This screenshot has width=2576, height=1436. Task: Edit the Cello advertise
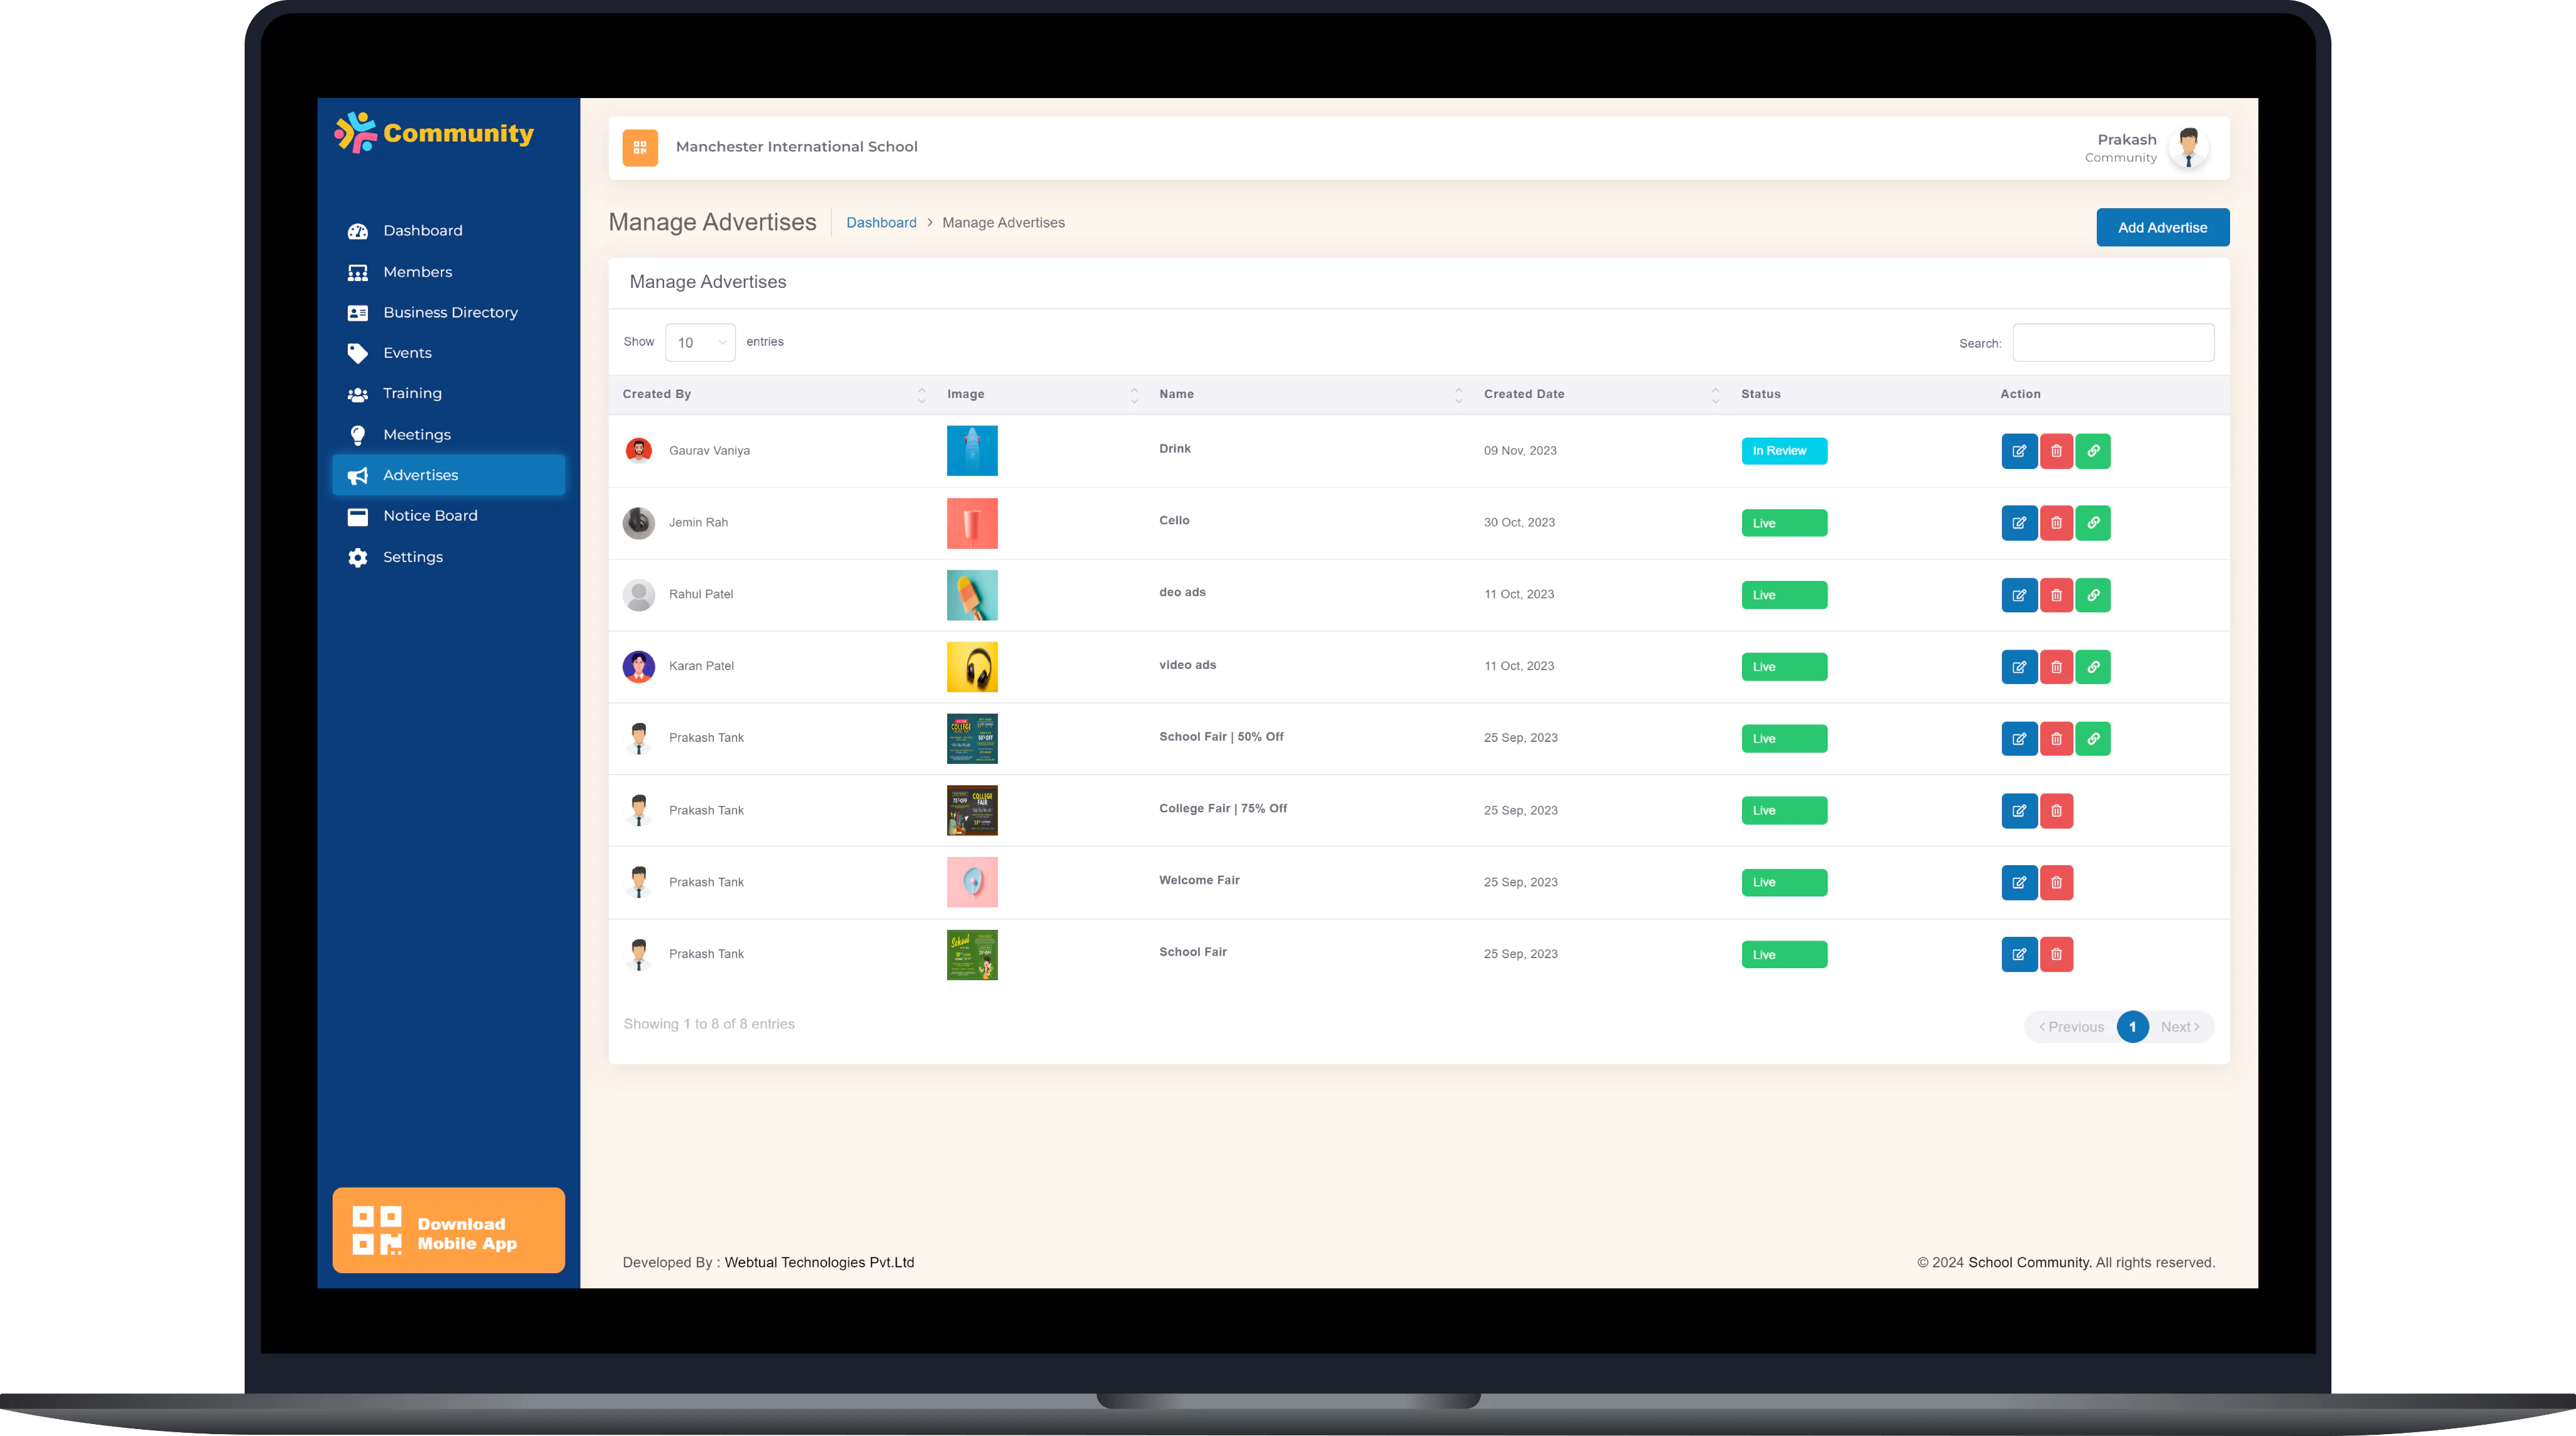point(2019,523)
